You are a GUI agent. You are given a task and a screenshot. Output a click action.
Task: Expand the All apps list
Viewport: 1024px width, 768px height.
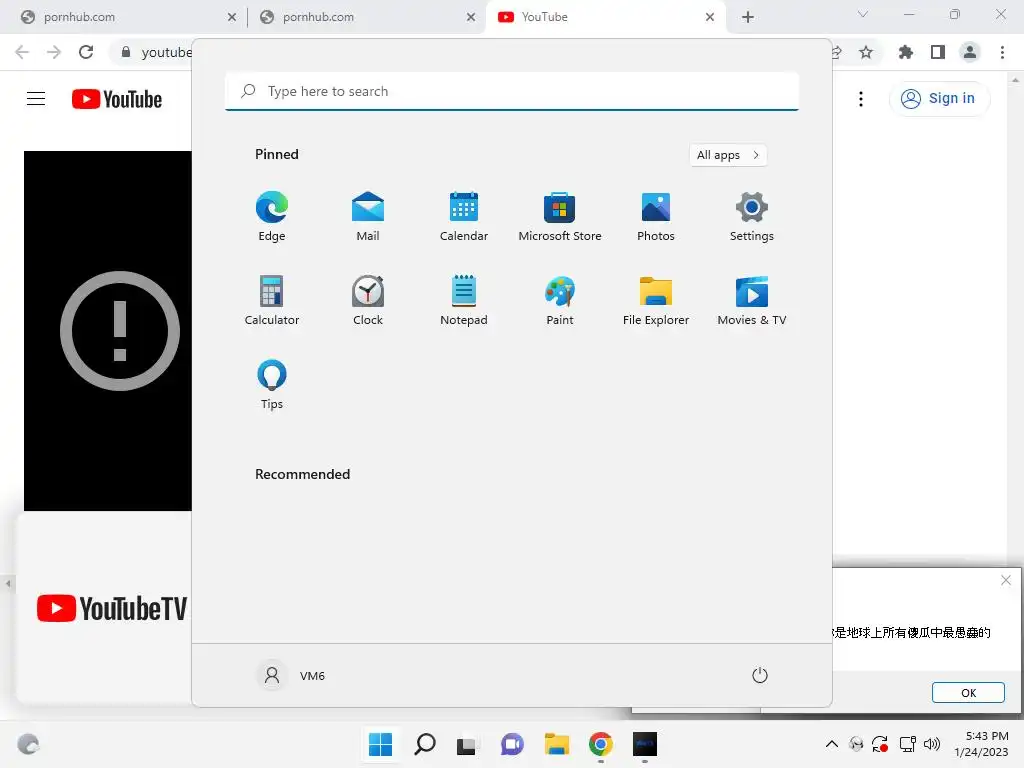coord(728,155)
